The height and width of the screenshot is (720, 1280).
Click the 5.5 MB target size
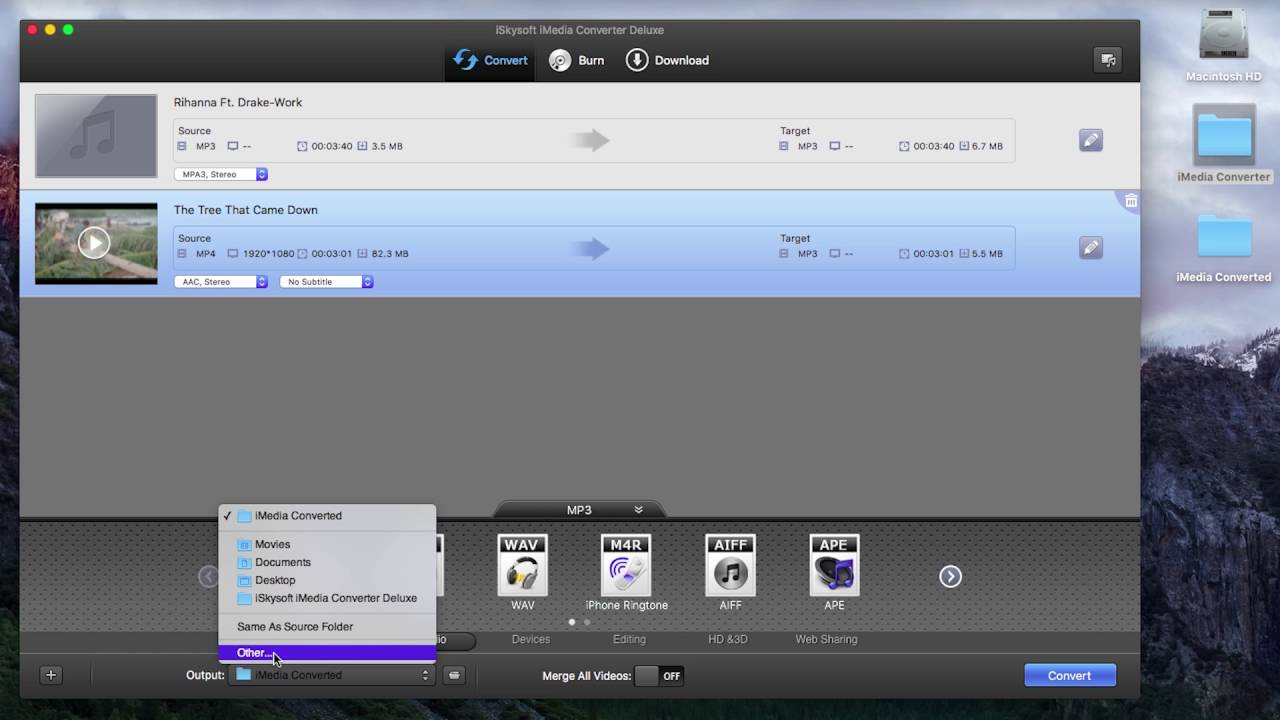point(987,254)
